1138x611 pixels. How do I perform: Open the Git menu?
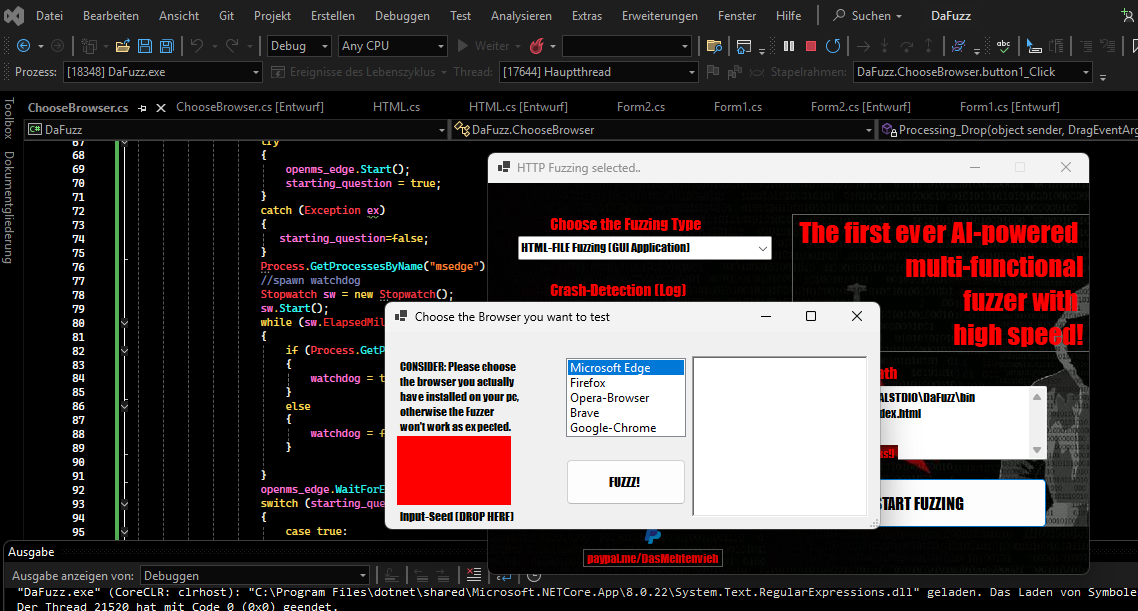coord(226,15)
